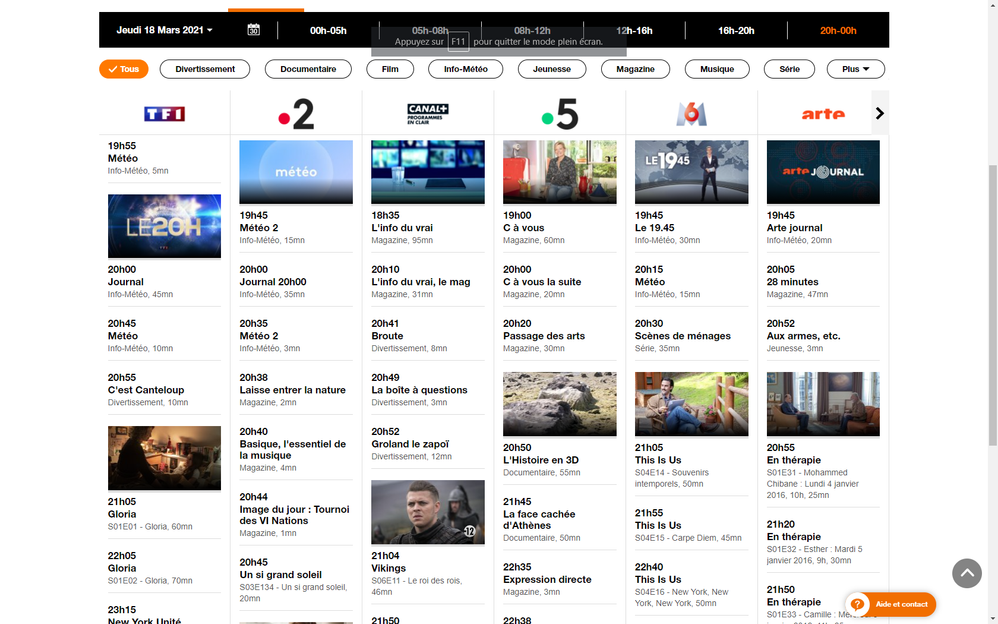The width and height of the screenshot is (998, 624).
Task: Switch to the 16h-20h time slot
Action: coord(736,30)
